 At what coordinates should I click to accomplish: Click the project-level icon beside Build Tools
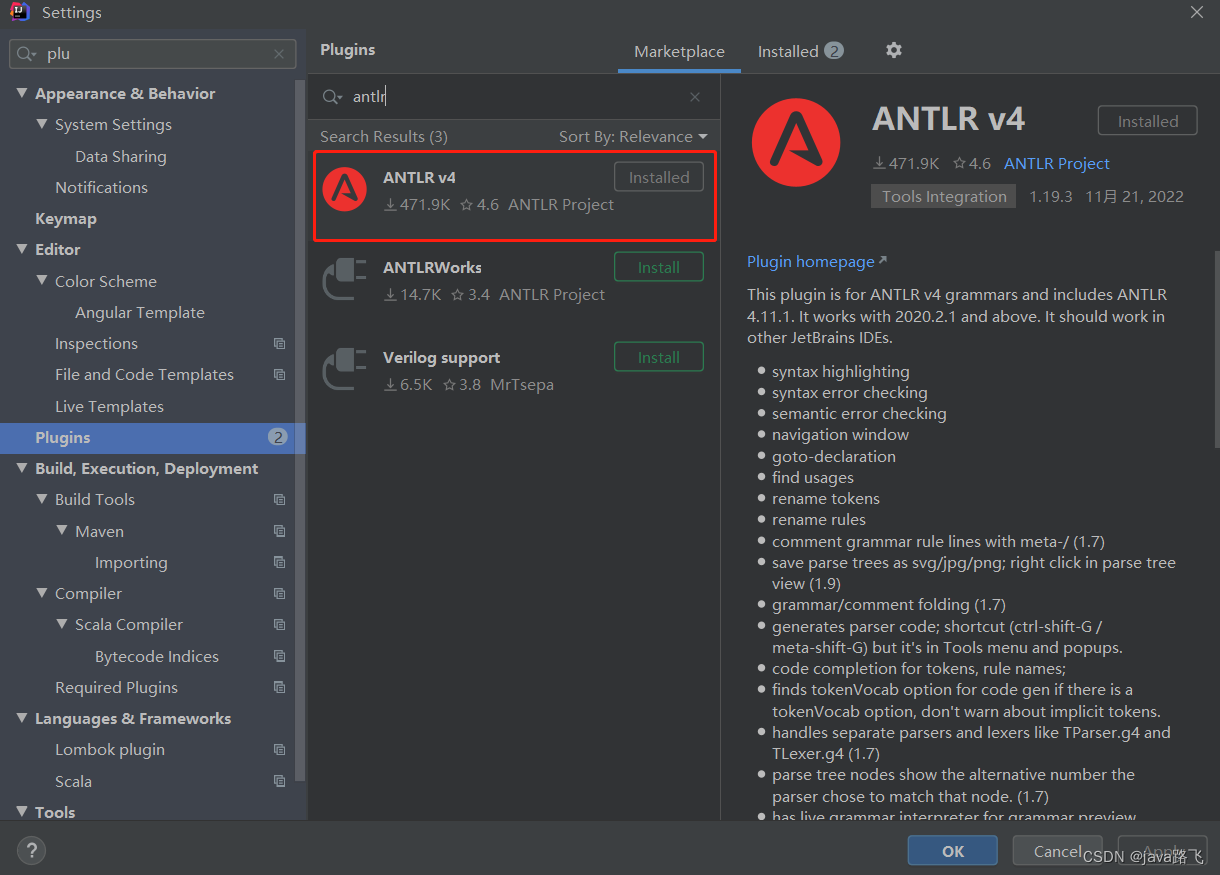tap(279, 500)
